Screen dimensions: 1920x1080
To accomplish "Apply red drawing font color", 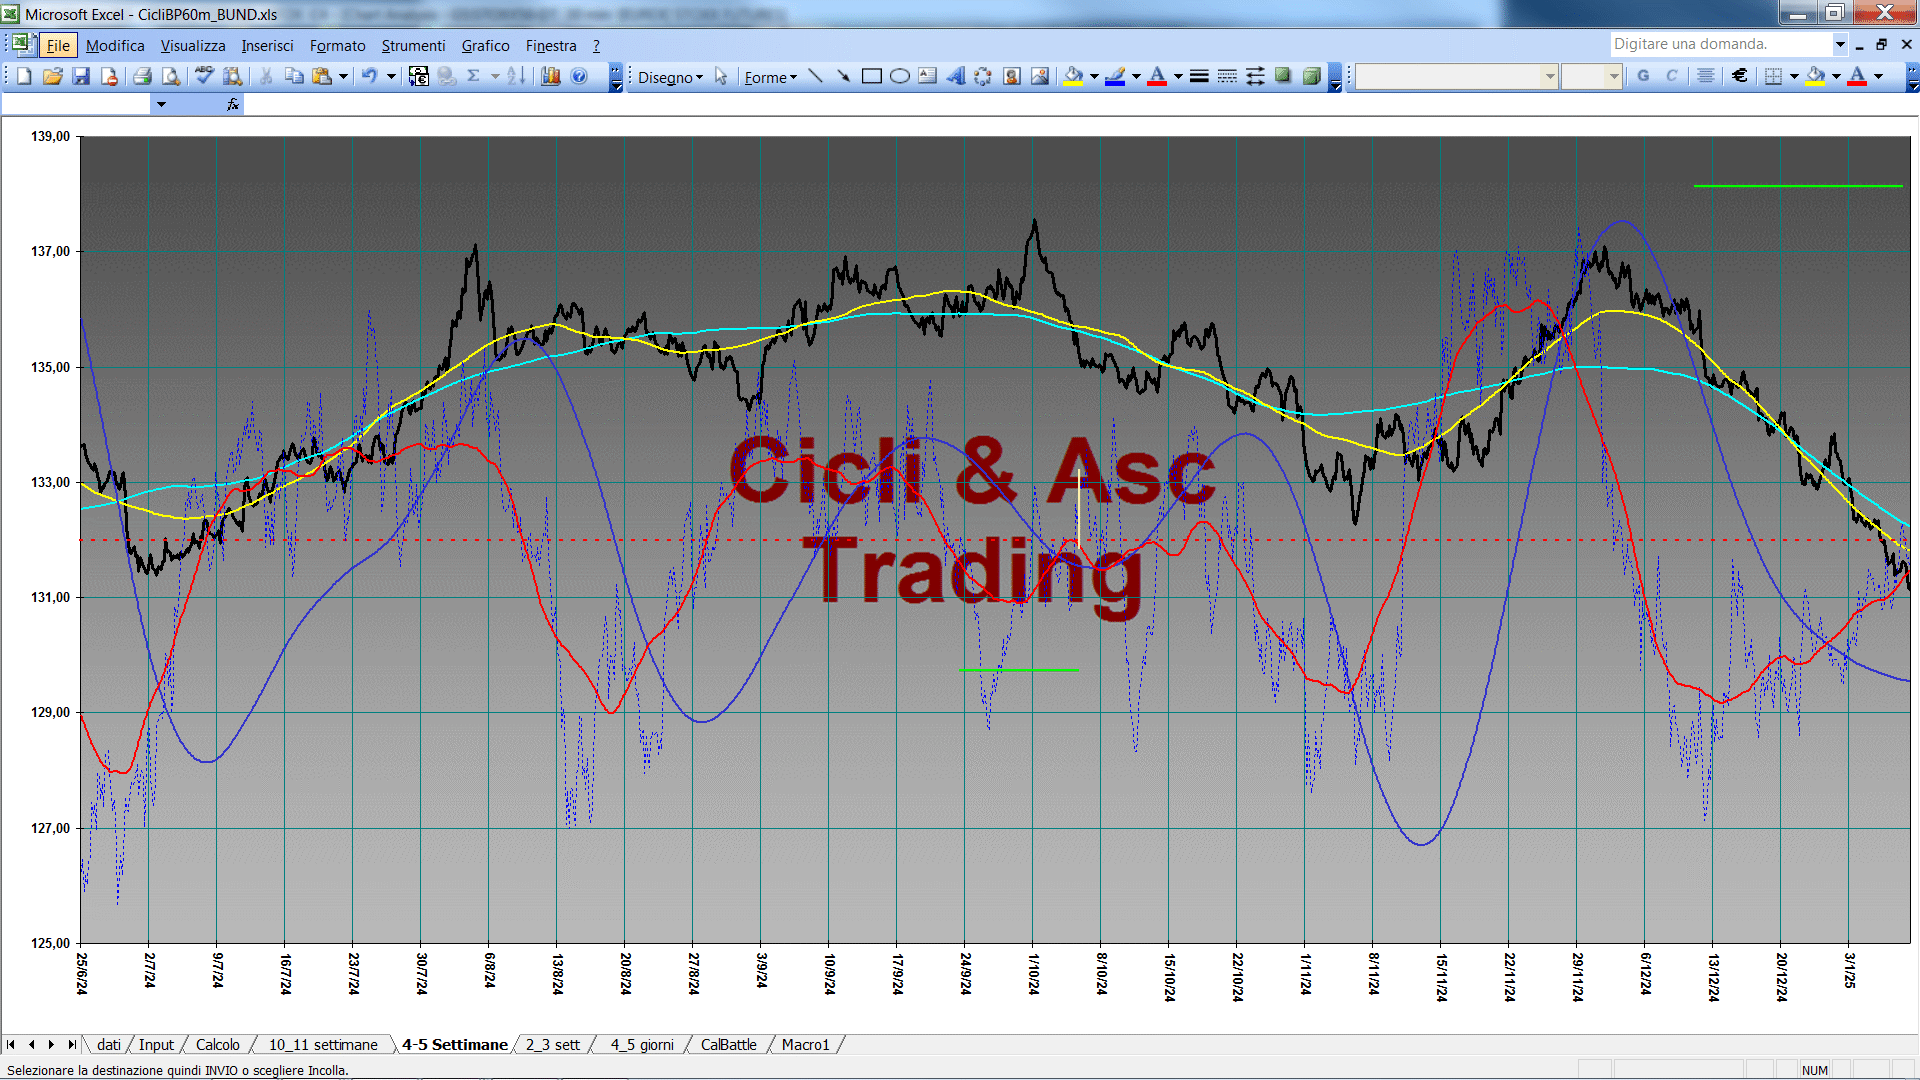I will [1158, 76].
